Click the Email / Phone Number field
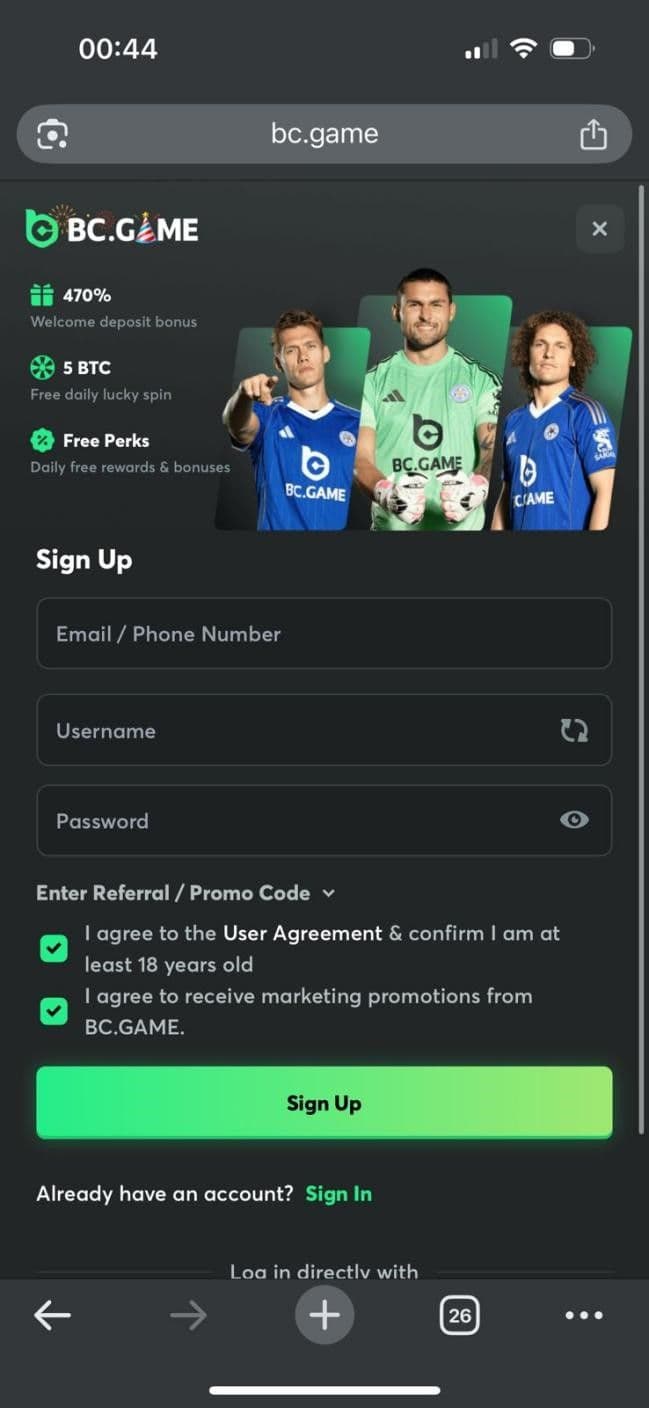 pyautogui.click(x=324, y=634)
